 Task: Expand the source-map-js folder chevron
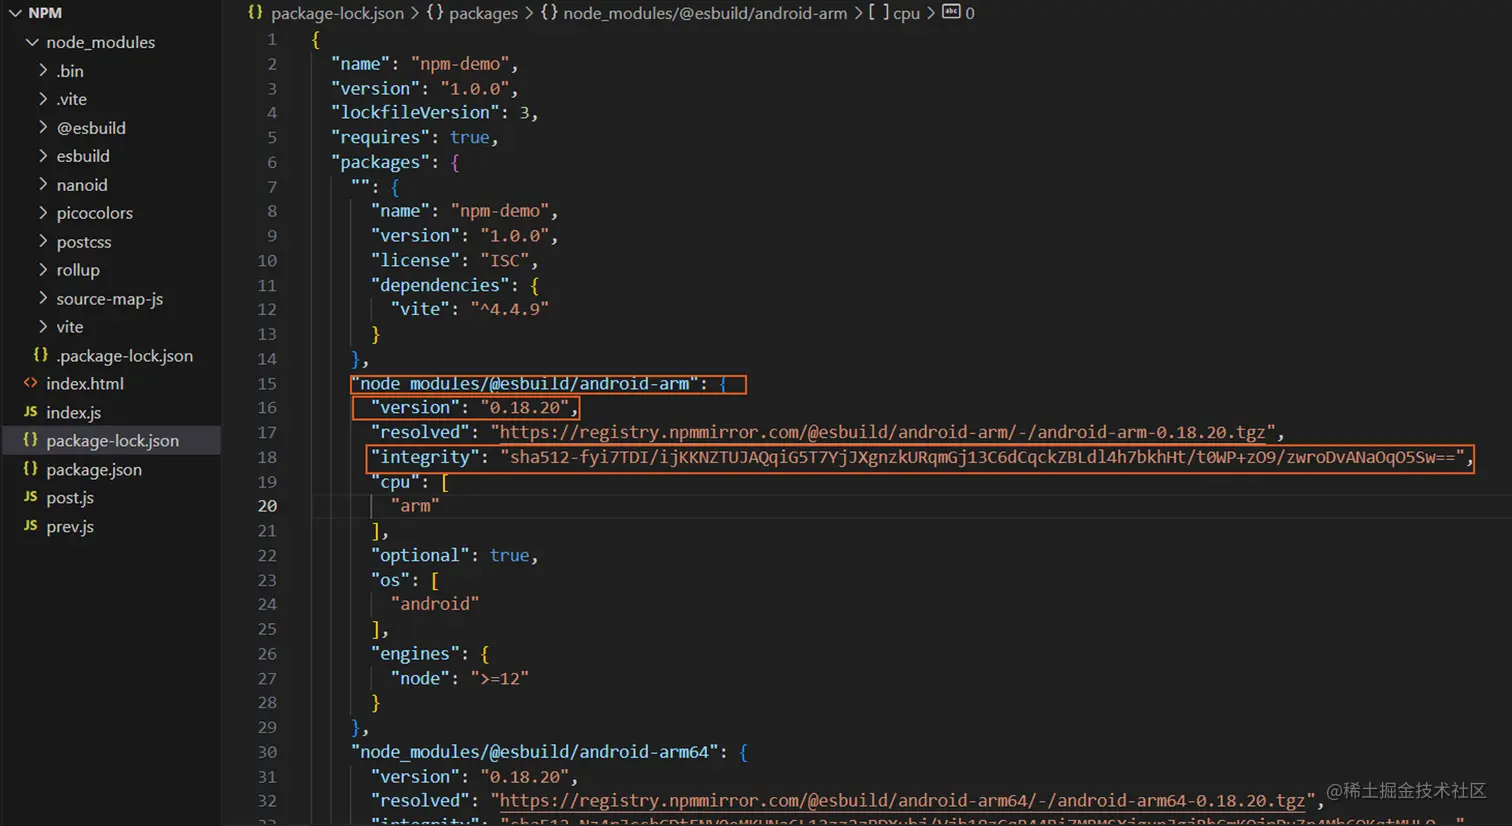43,298
